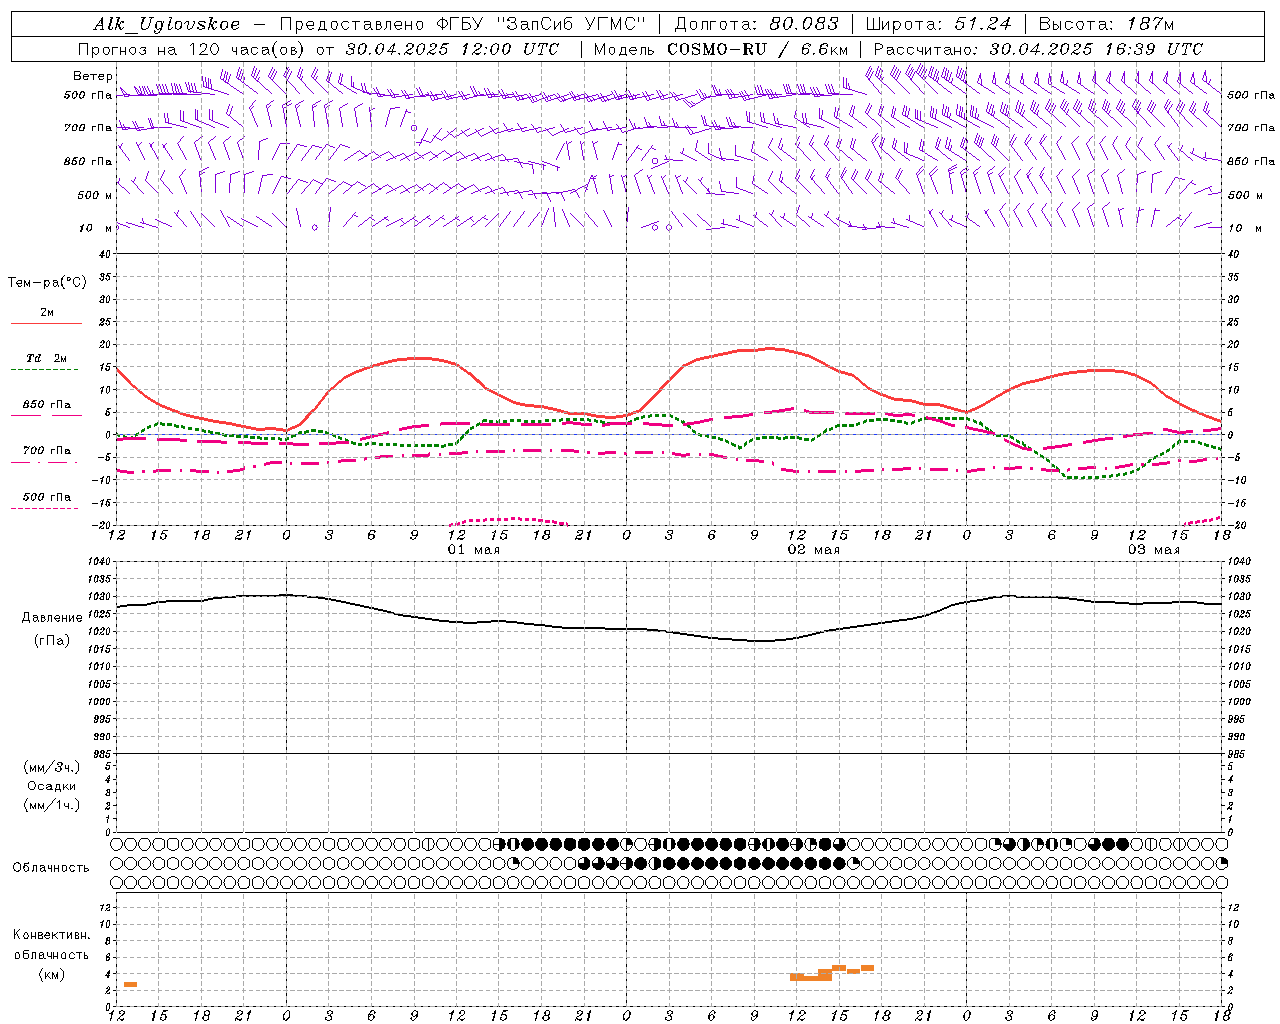Click the (гПа) unit label under Давление
This screenshot has height=1024, width=1280.
tap(52, 640)
